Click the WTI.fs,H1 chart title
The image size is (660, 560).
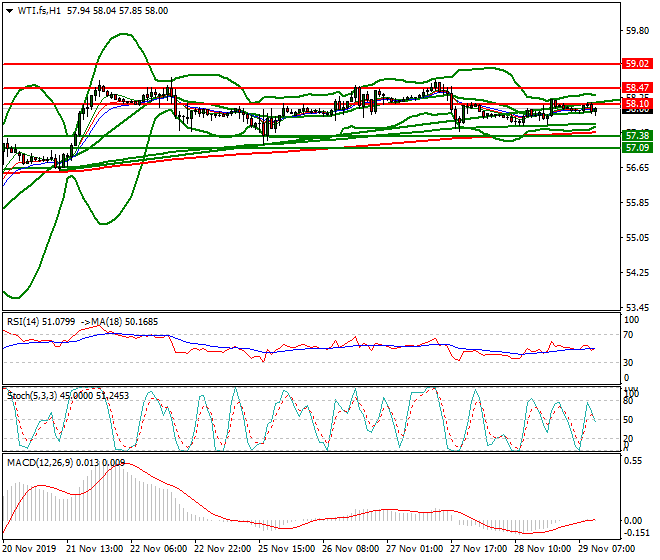pyautogui.click(x=39, y=11)
